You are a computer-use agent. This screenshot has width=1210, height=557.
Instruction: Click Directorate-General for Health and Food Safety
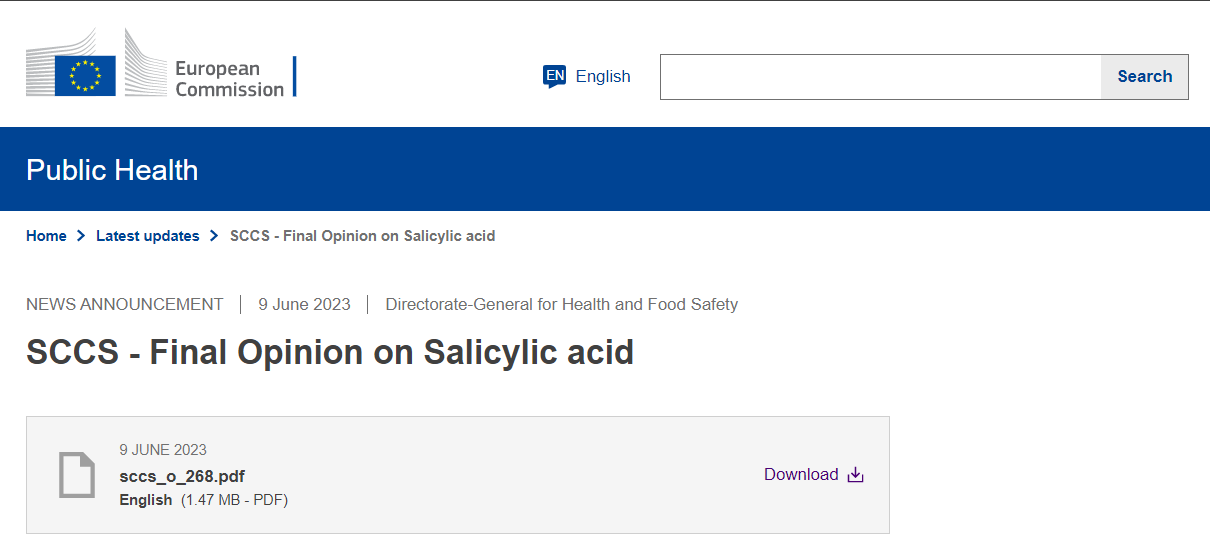(x=561, y=304)
